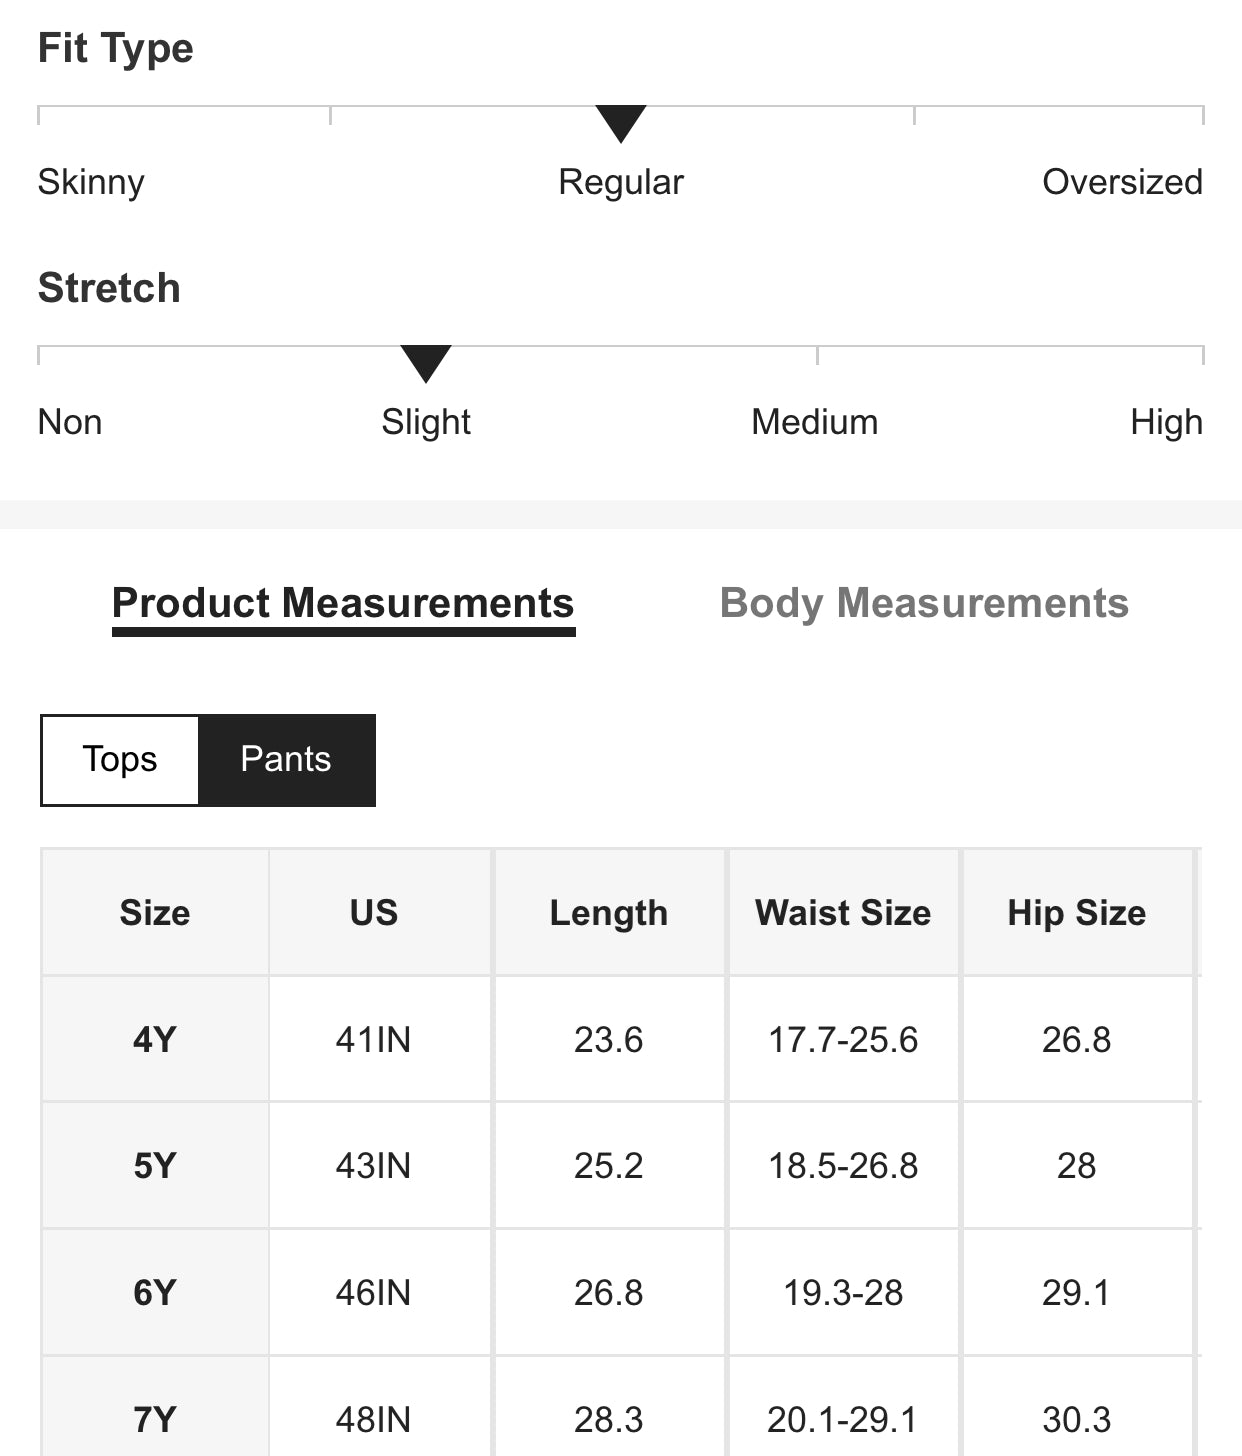Click the Stretch triangle indicator
1242x1456 pixels.
426,363
